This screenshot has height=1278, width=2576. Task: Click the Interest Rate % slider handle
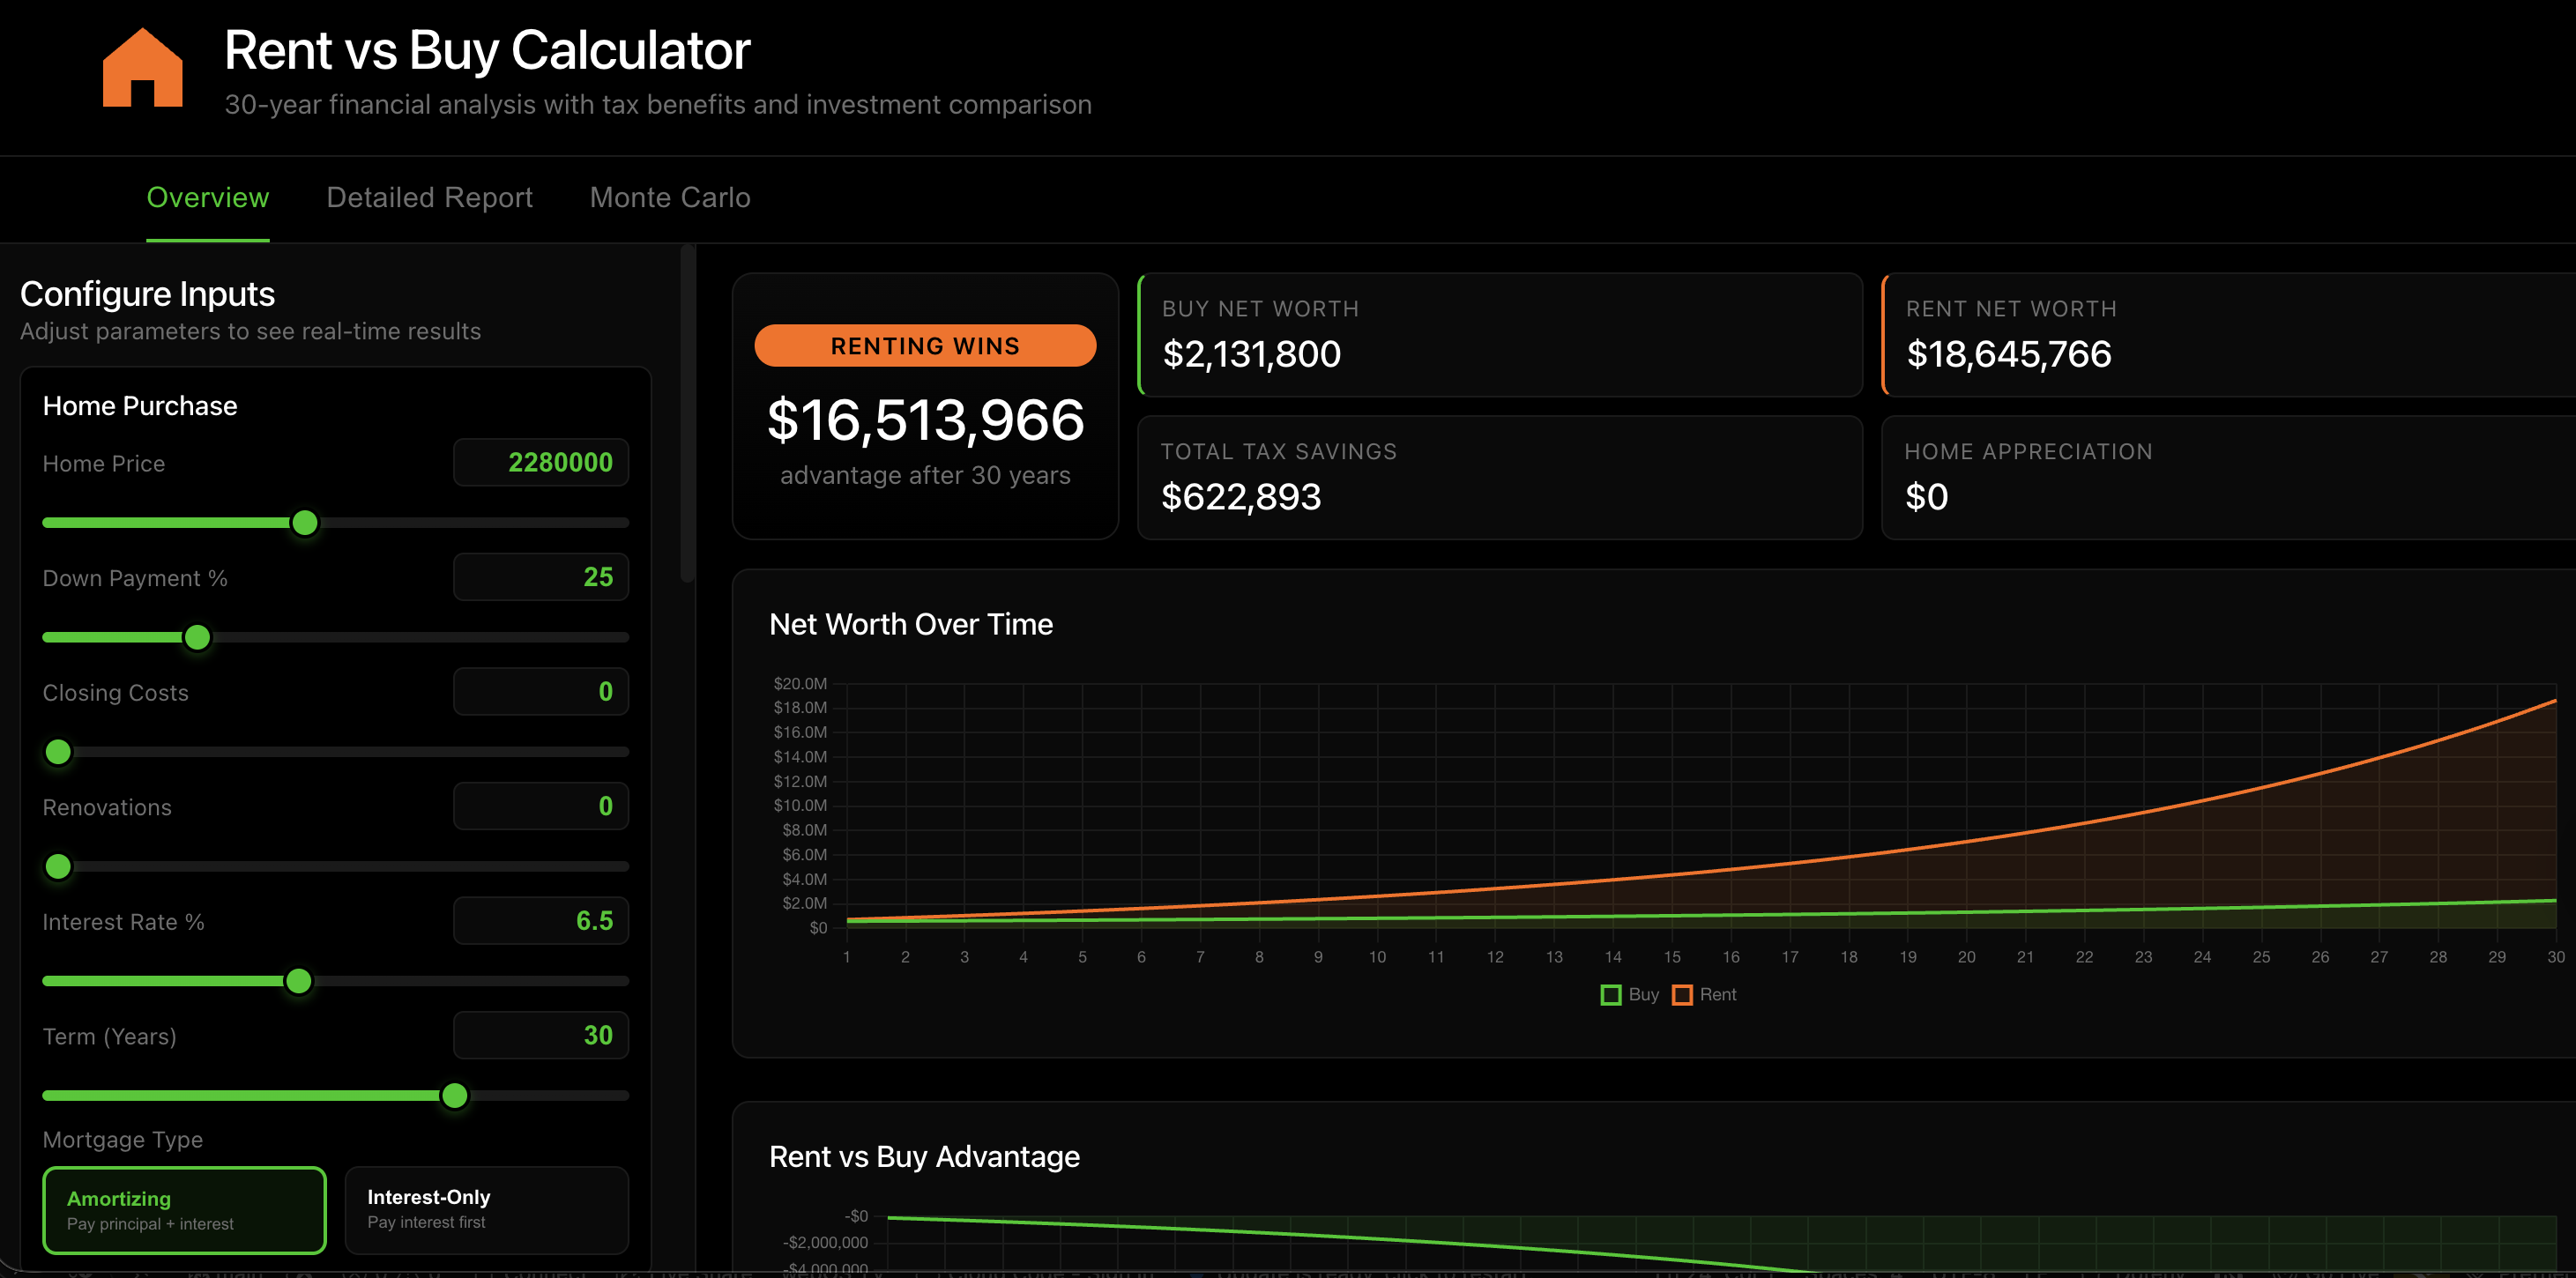tap(298, 981)
